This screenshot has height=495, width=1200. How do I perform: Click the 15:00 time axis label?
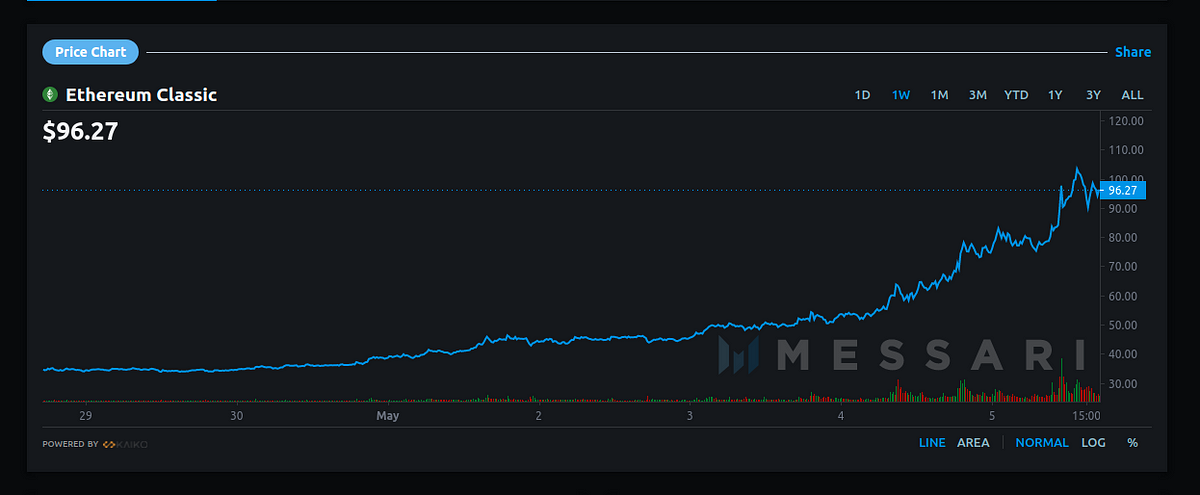[x=1087, y=415]
